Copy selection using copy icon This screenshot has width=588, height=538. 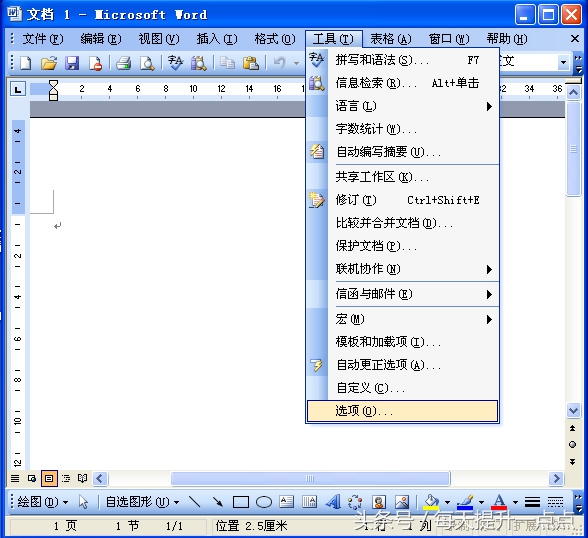[x=227, y=63]
